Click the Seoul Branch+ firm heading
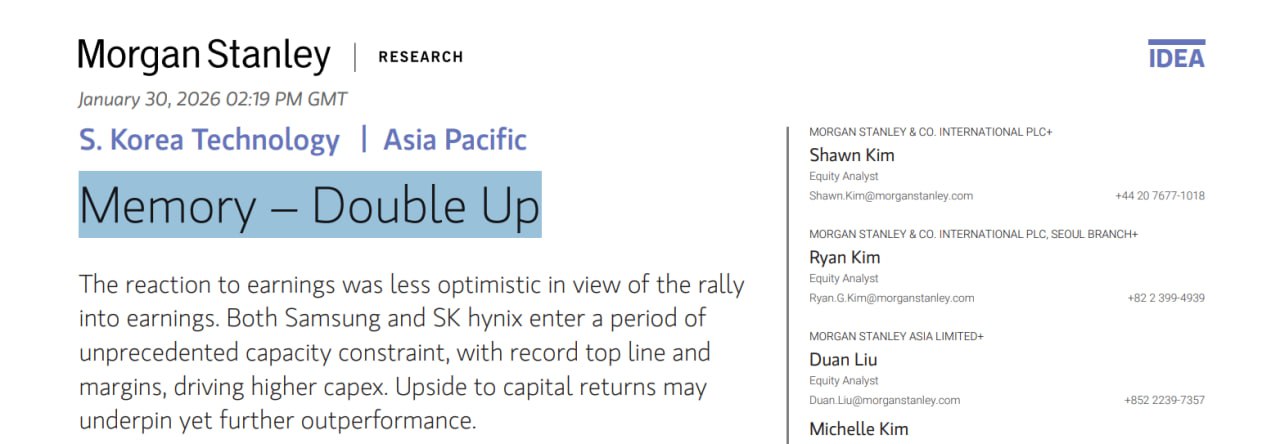 click(973, 234)
